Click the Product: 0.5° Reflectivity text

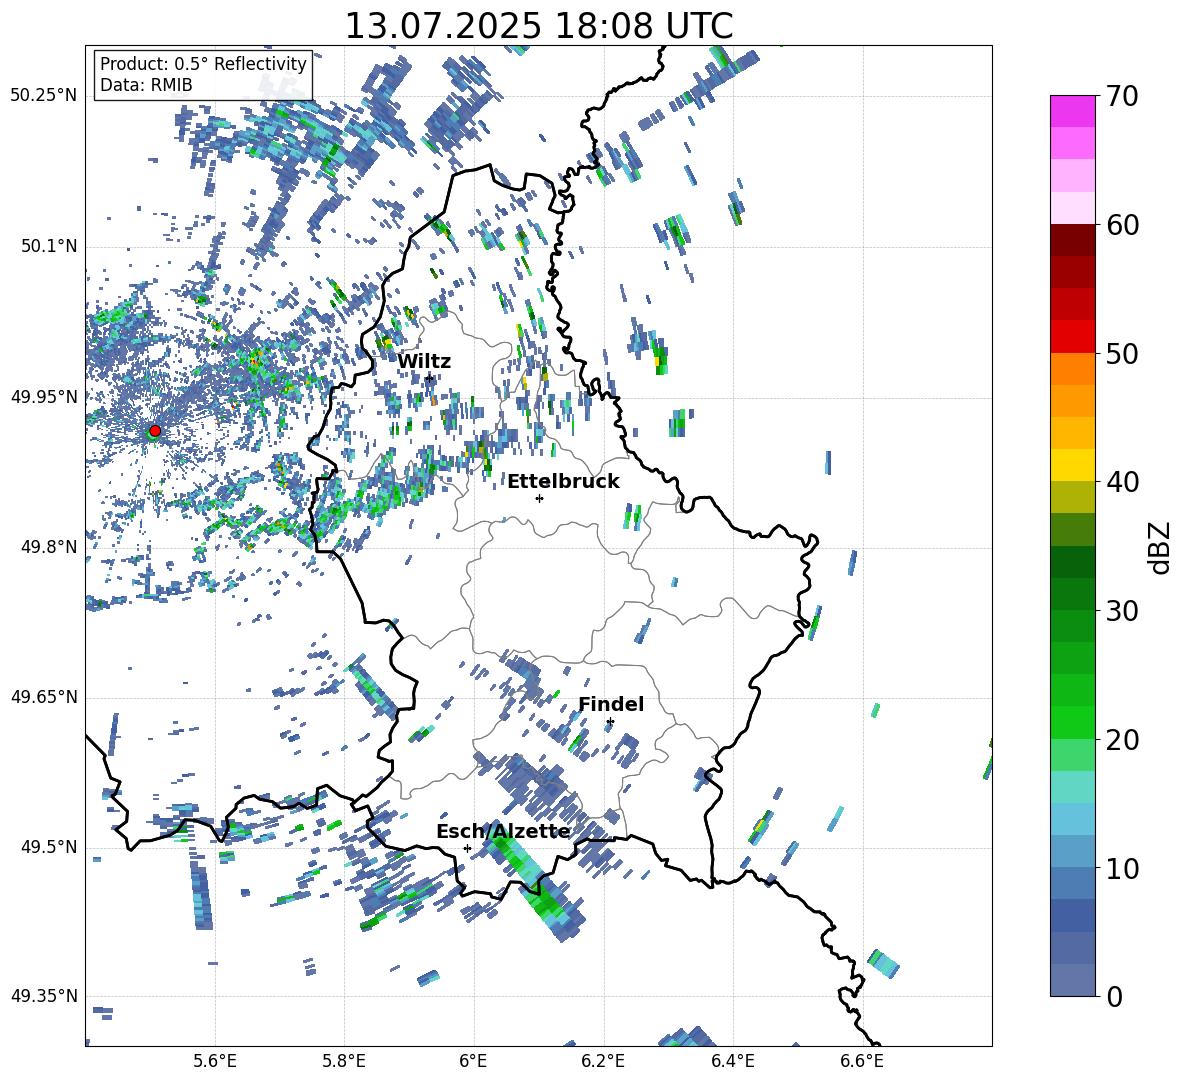203,63
